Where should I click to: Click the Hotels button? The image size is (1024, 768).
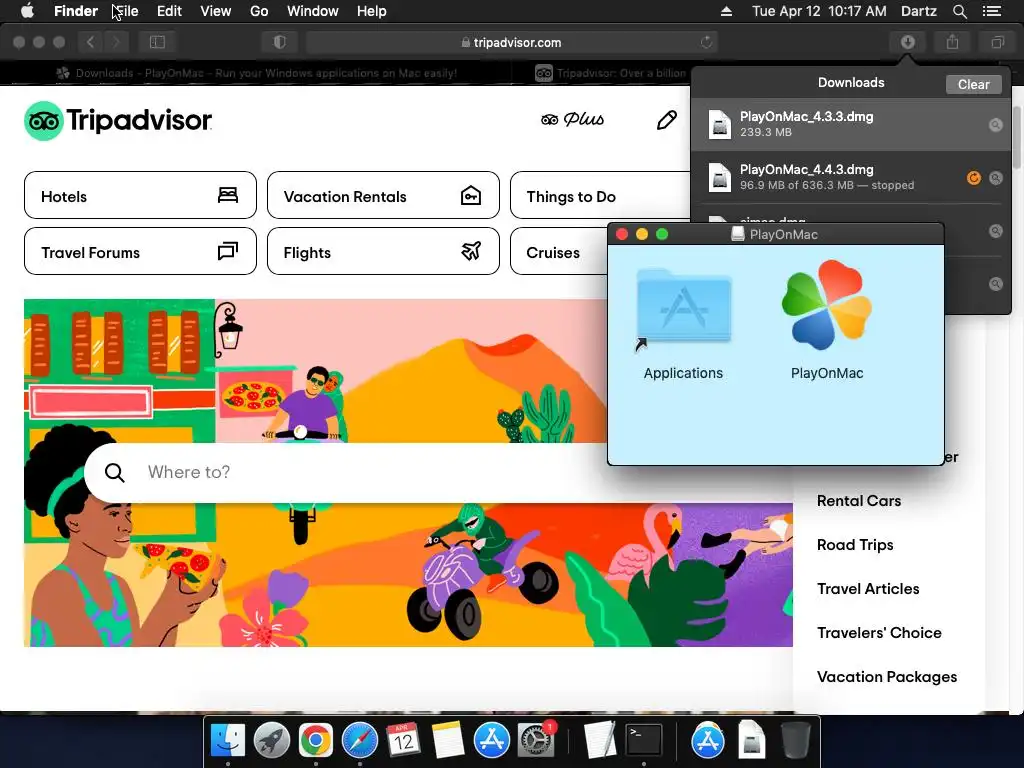140,195
